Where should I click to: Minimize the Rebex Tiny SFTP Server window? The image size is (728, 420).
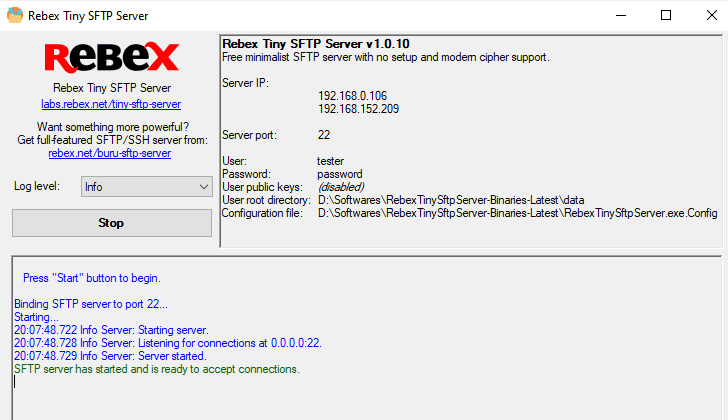[x=621, y=15]
